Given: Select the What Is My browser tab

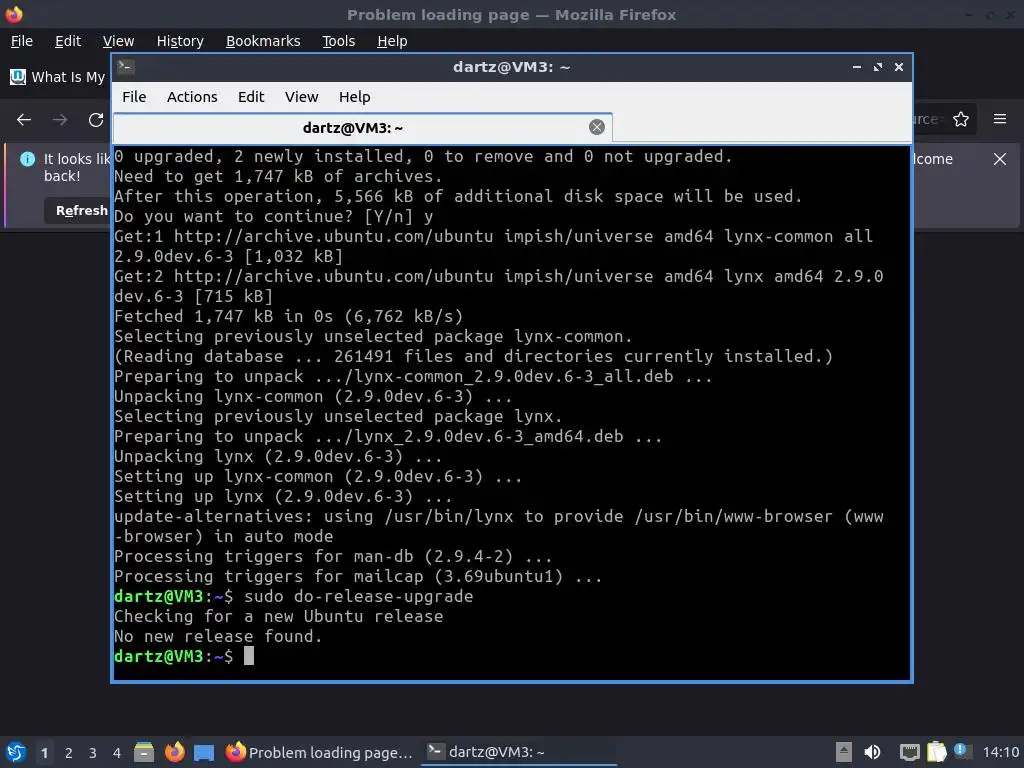Looking at the screenshot, I should [57, 77].
